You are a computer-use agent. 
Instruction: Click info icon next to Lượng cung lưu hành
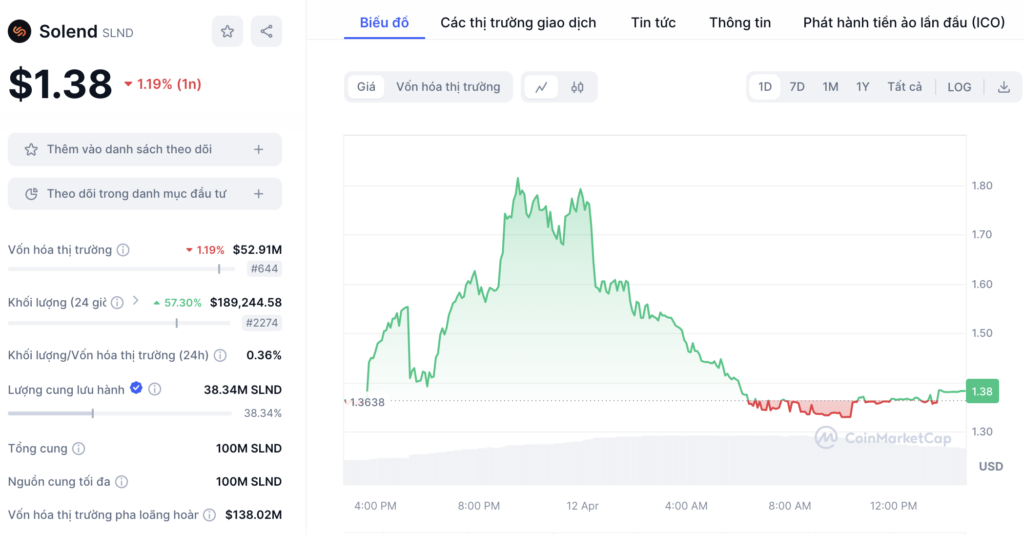(x=155, y=389)
